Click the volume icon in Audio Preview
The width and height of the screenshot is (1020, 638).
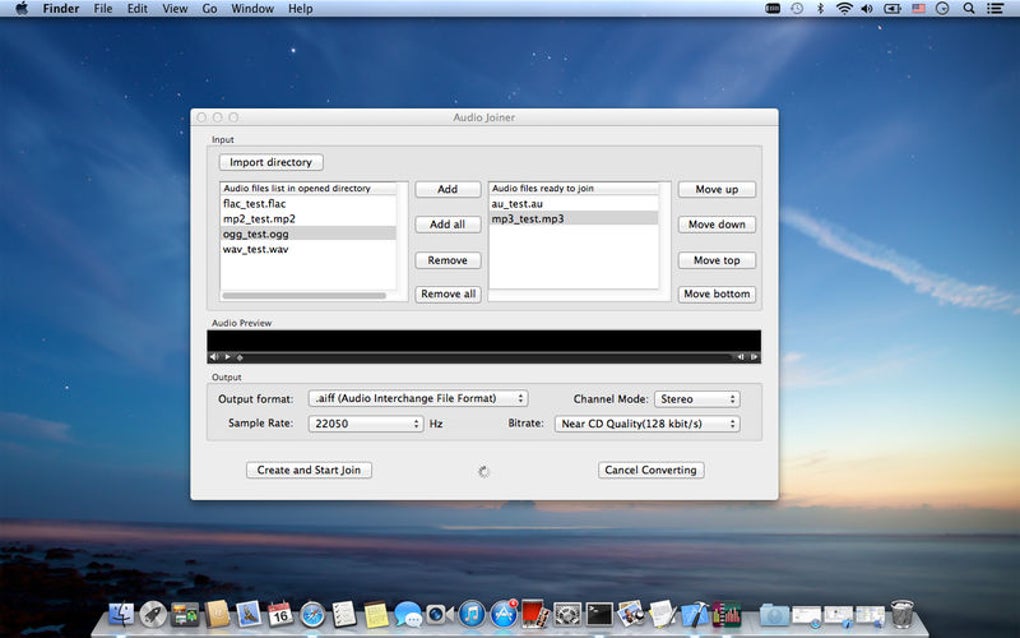214,357
